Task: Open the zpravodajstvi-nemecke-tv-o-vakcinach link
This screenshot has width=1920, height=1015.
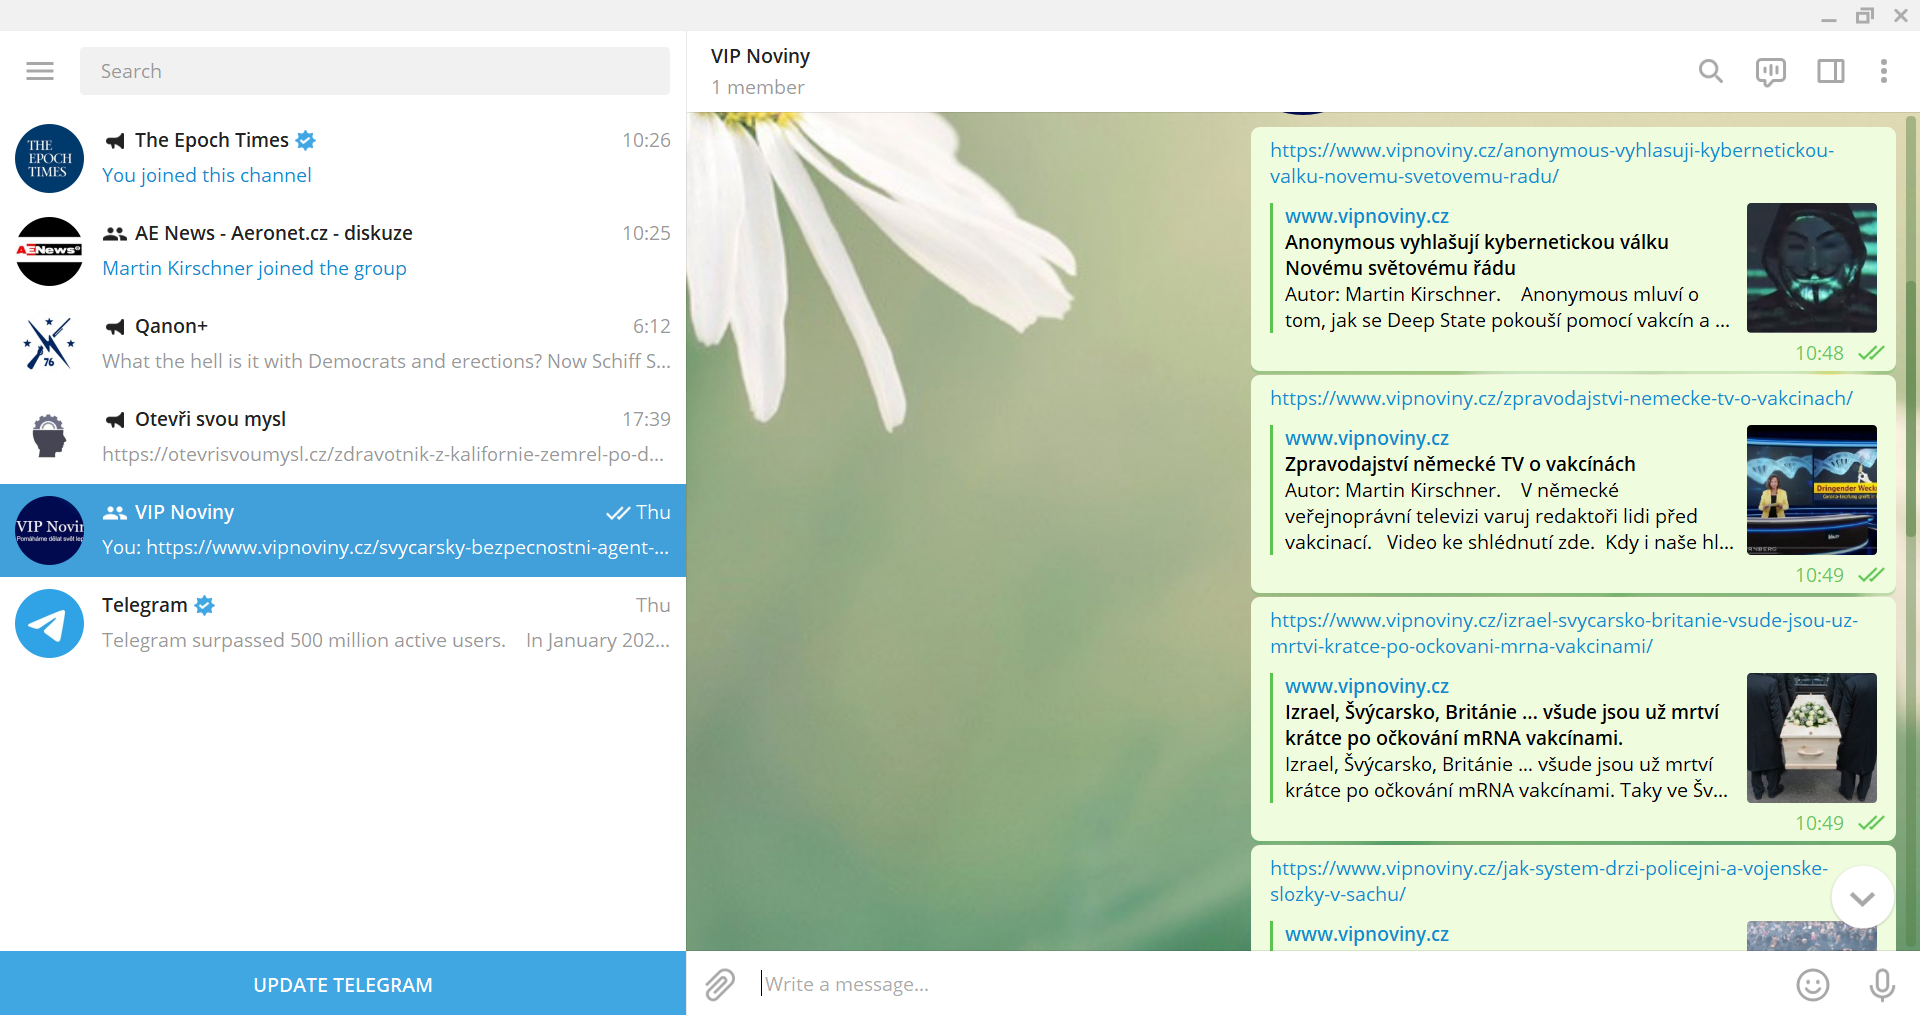Action: [x=1561, y=398]
